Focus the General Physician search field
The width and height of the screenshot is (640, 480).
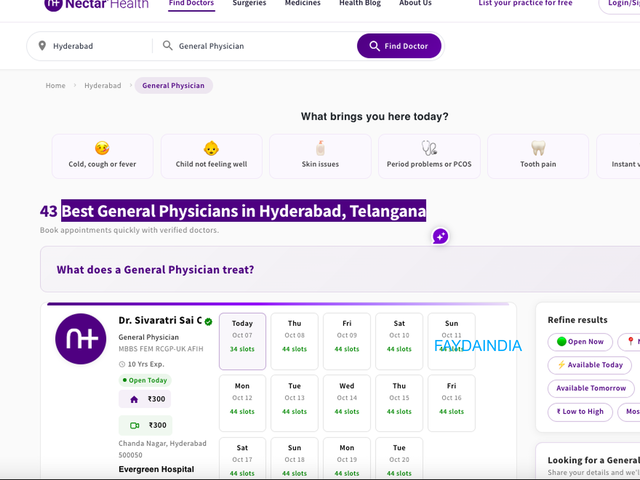(255, 46)
